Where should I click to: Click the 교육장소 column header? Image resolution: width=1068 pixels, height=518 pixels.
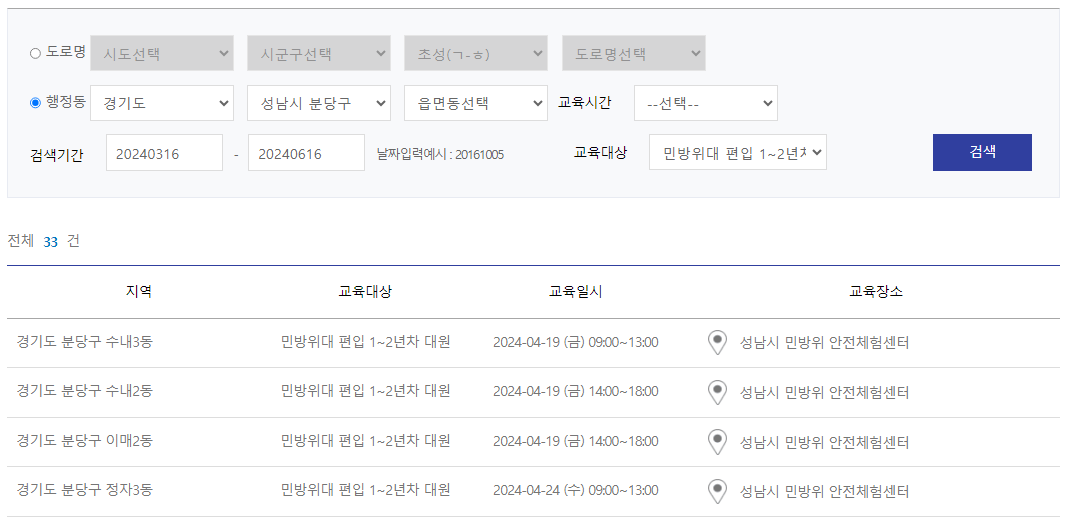click(x=876, y=291)
